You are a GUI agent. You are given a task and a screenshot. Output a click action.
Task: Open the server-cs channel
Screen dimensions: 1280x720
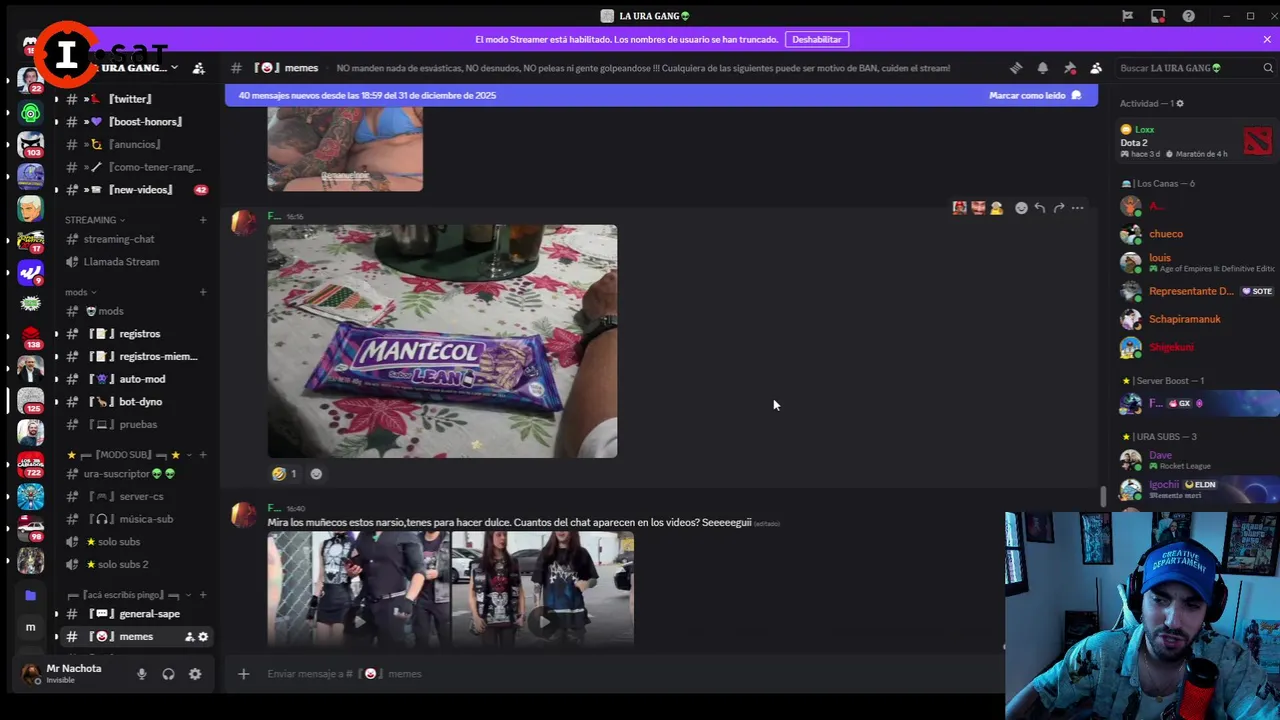[x=135, y=497]
